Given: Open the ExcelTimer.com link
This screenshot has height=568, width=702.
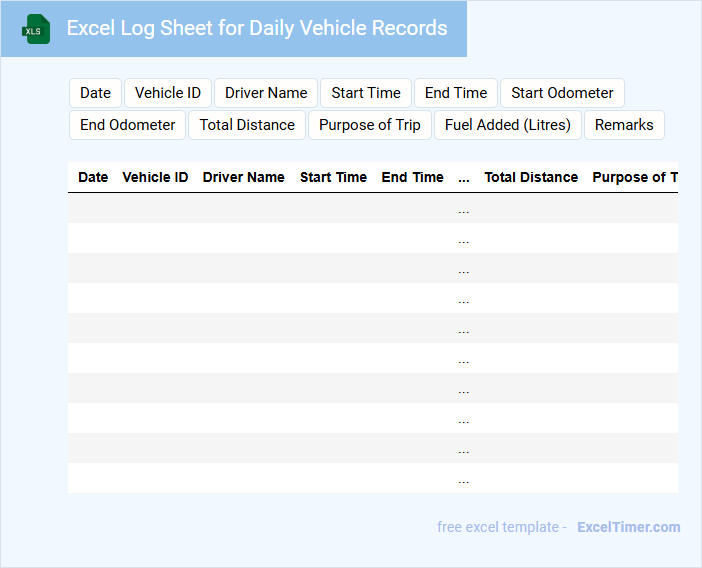Looking at the screenshot, I should (629, 527).
